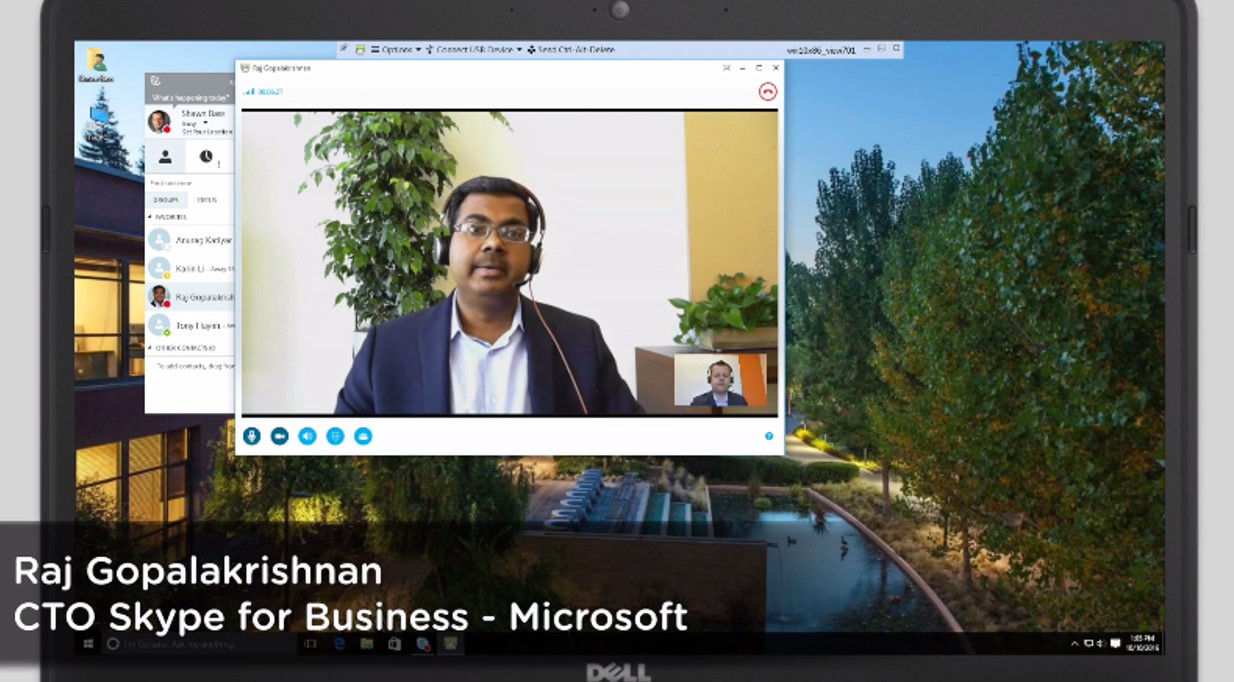Click the volume icon in system tray

pos(1101,643)
